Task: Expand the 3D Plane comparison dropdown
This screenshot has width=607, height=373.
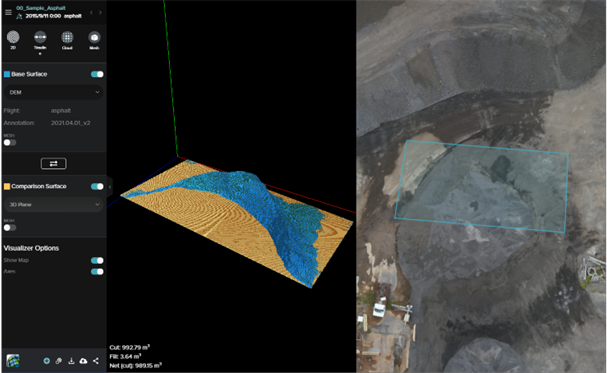Action: click(54, 204)
